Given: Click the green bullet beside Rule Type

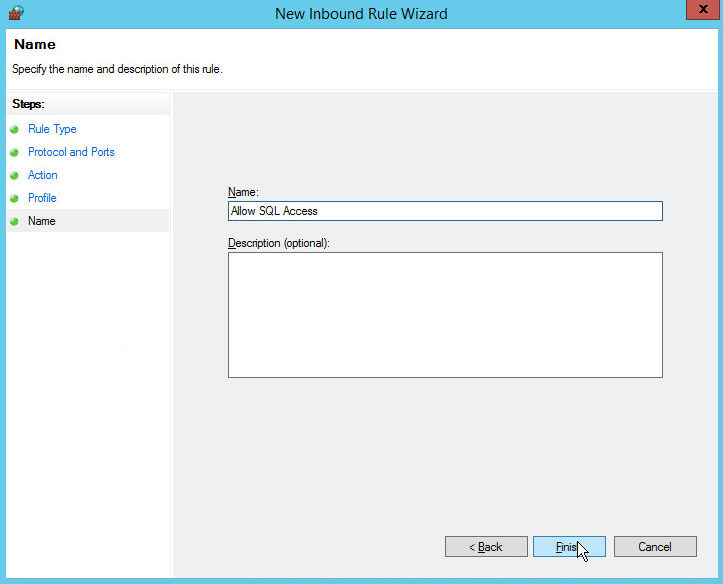Looking at the screenshot, I should tap(15, 130).
